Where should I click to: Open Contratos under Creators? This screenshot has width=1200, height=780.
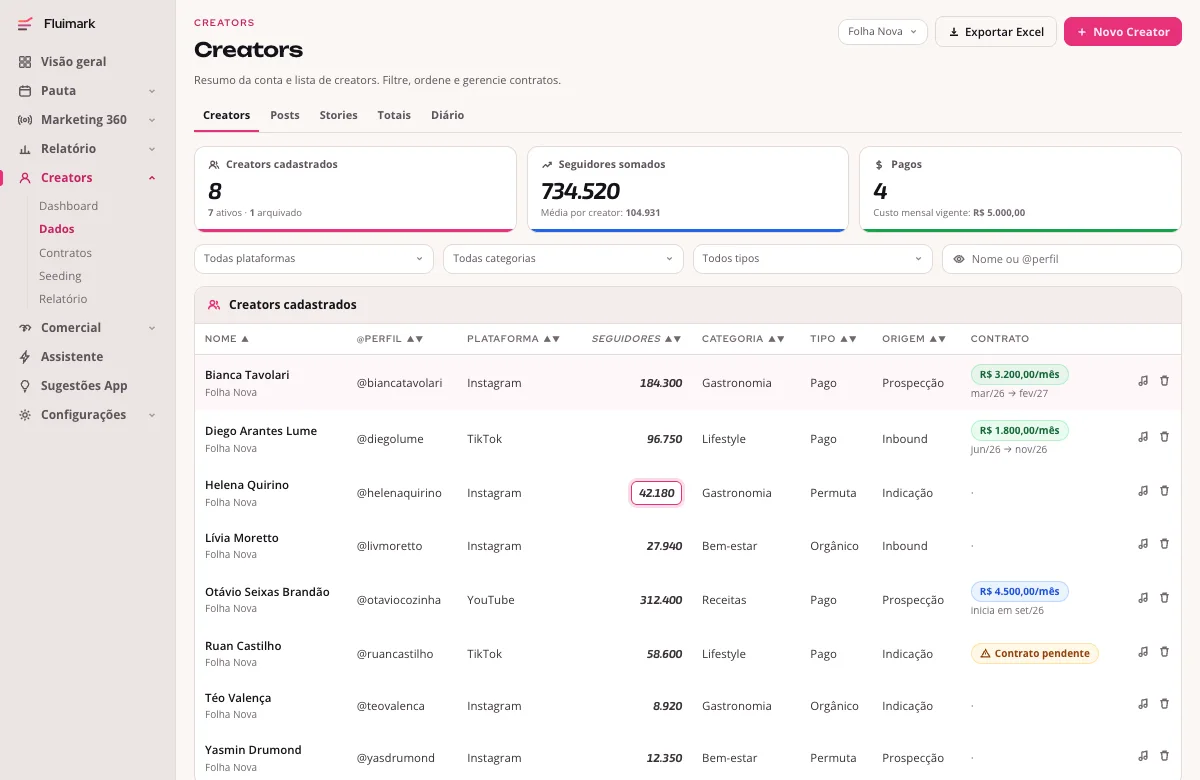(x=65, y=253)
